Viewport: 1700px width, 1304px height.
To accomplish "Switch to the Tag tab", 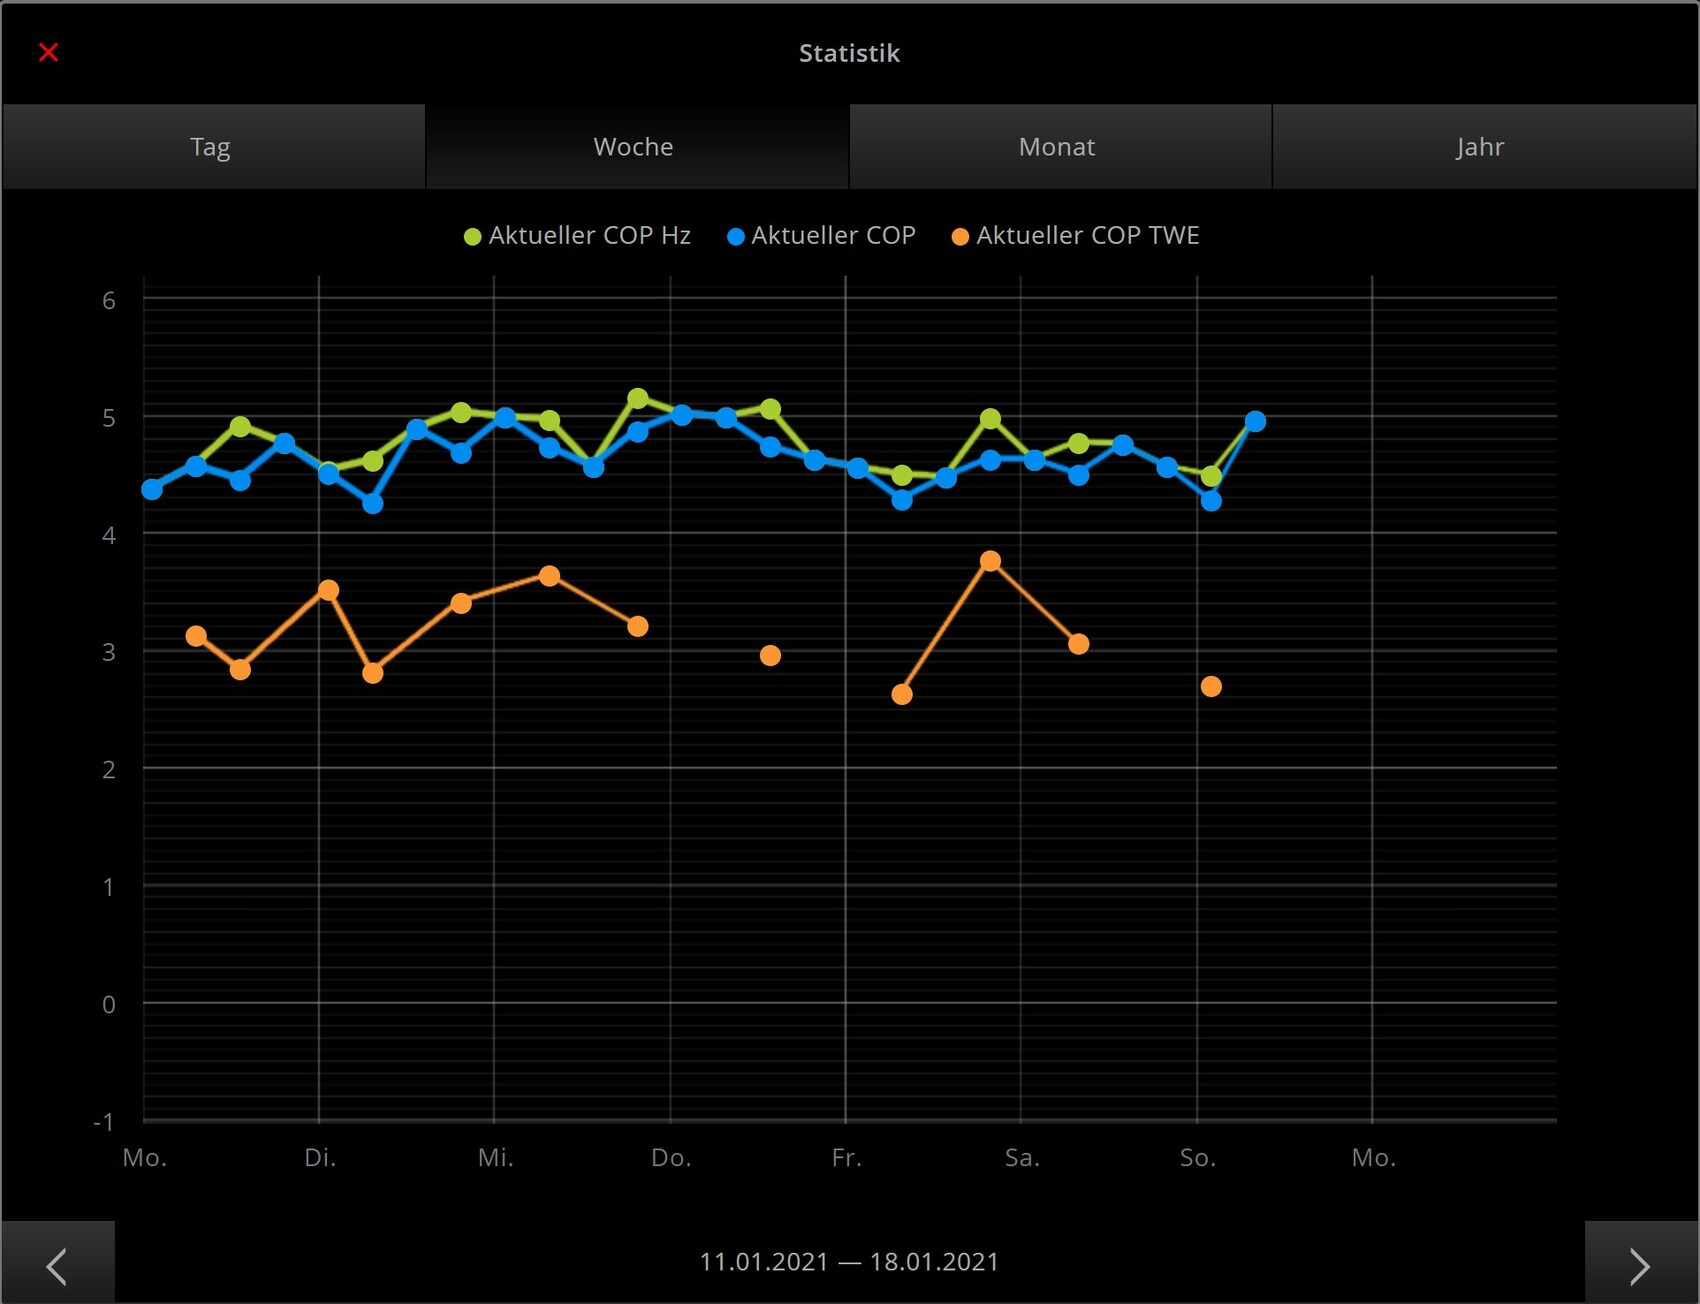I will point(212,147).
